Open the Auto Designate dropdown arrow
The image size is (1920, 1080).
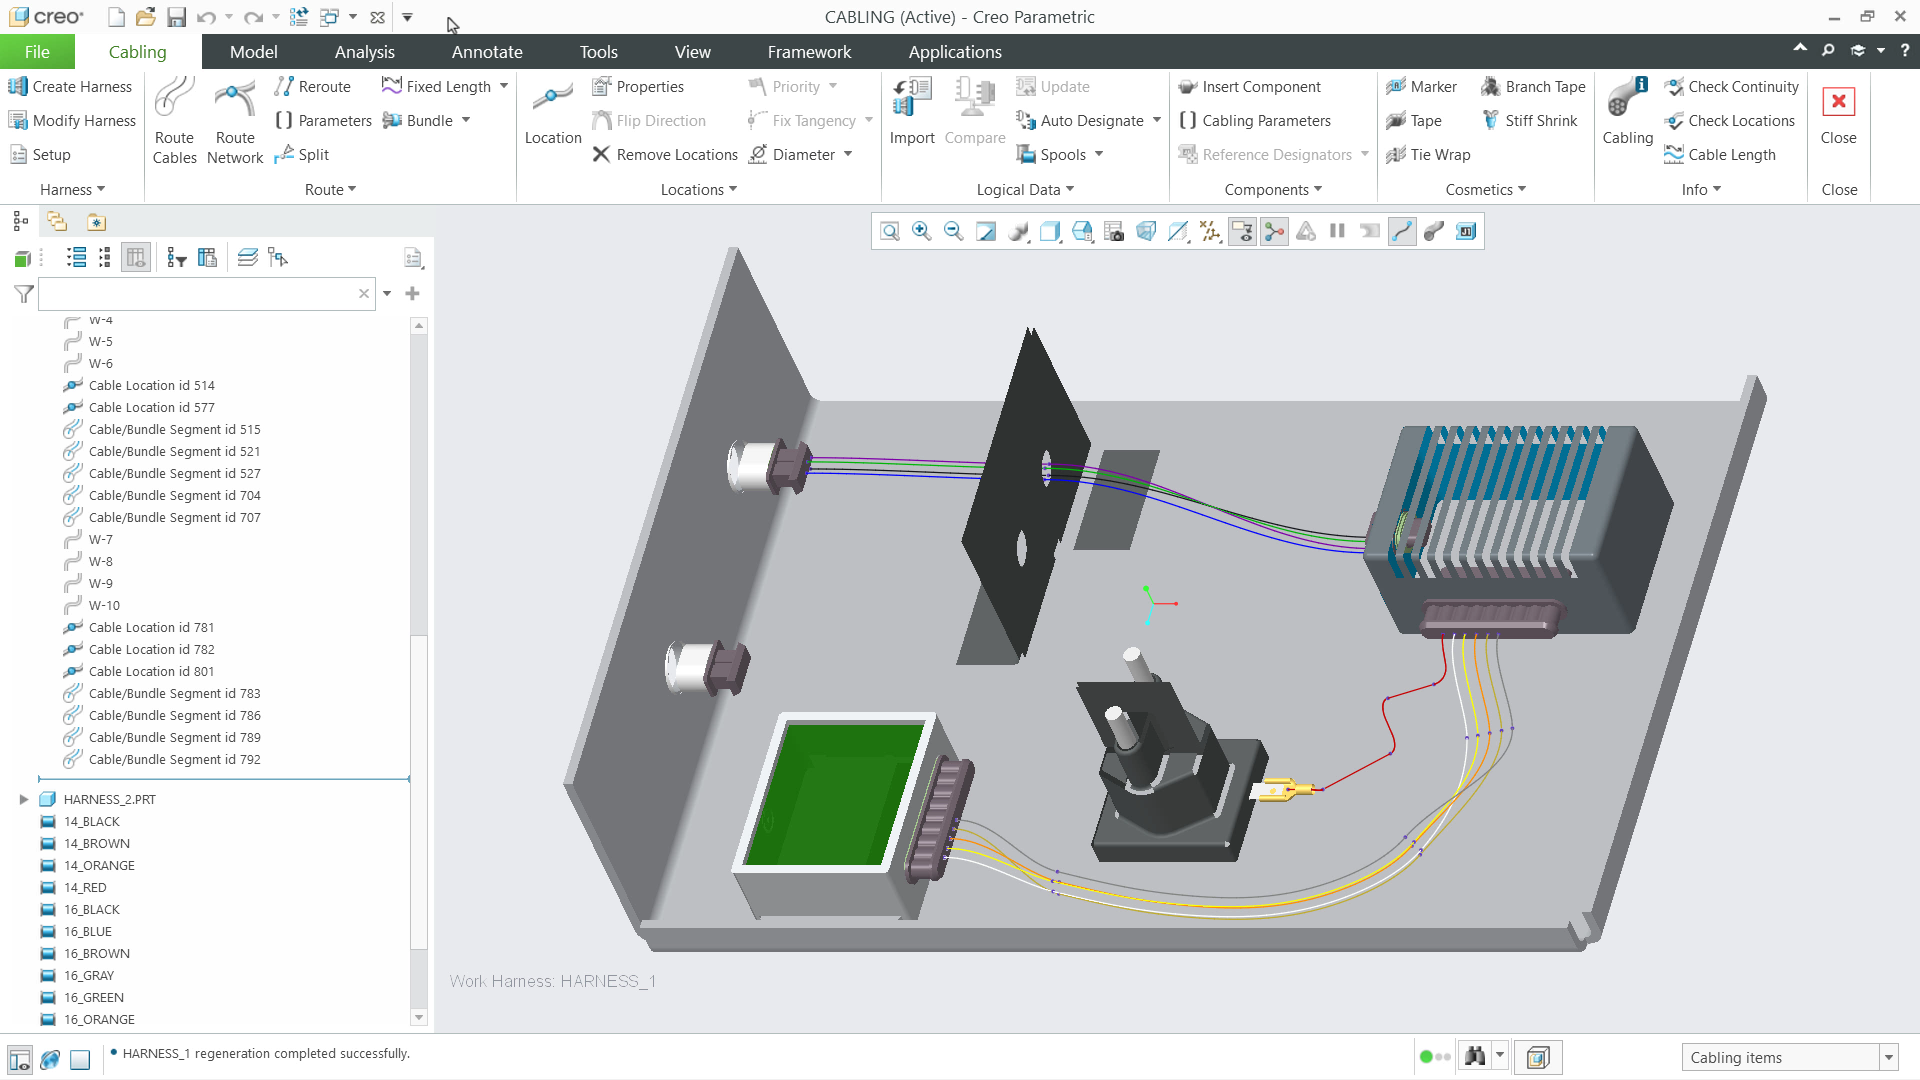pos(1157,121)
